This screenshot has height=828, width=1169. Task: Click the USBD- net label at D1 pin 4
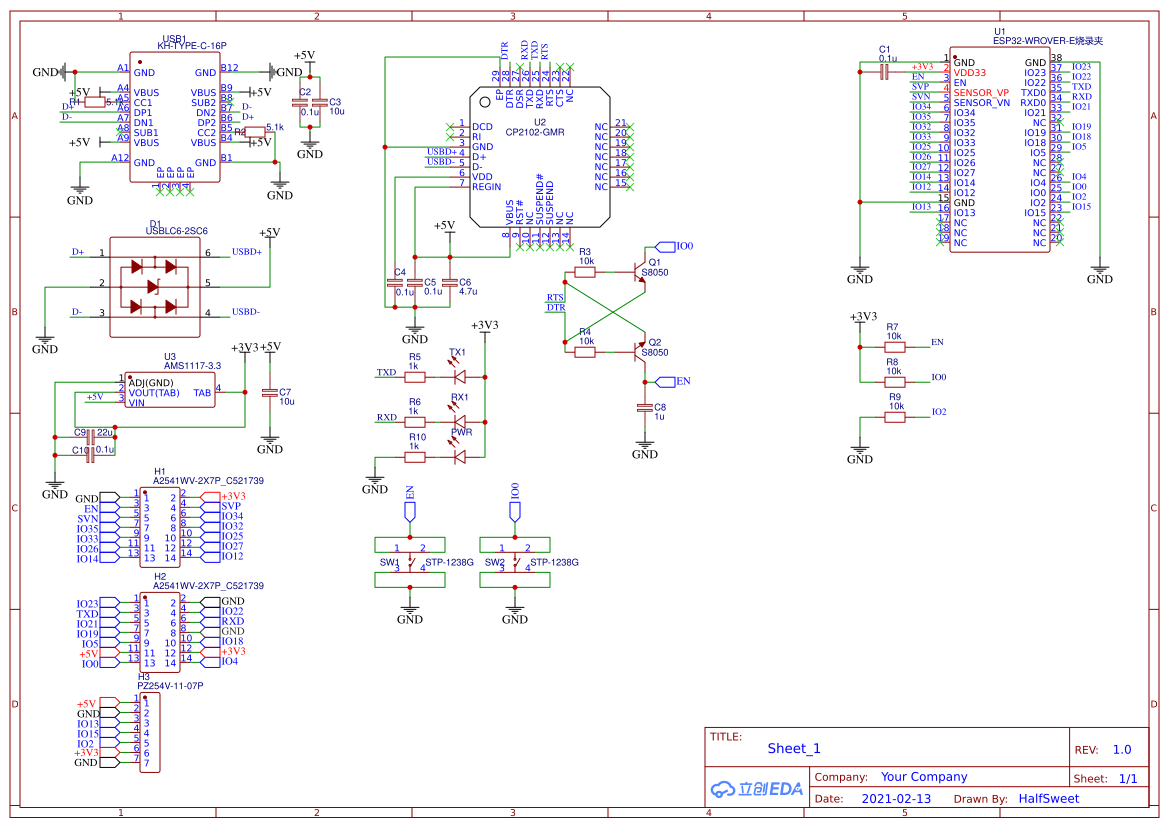click(245, 312)
